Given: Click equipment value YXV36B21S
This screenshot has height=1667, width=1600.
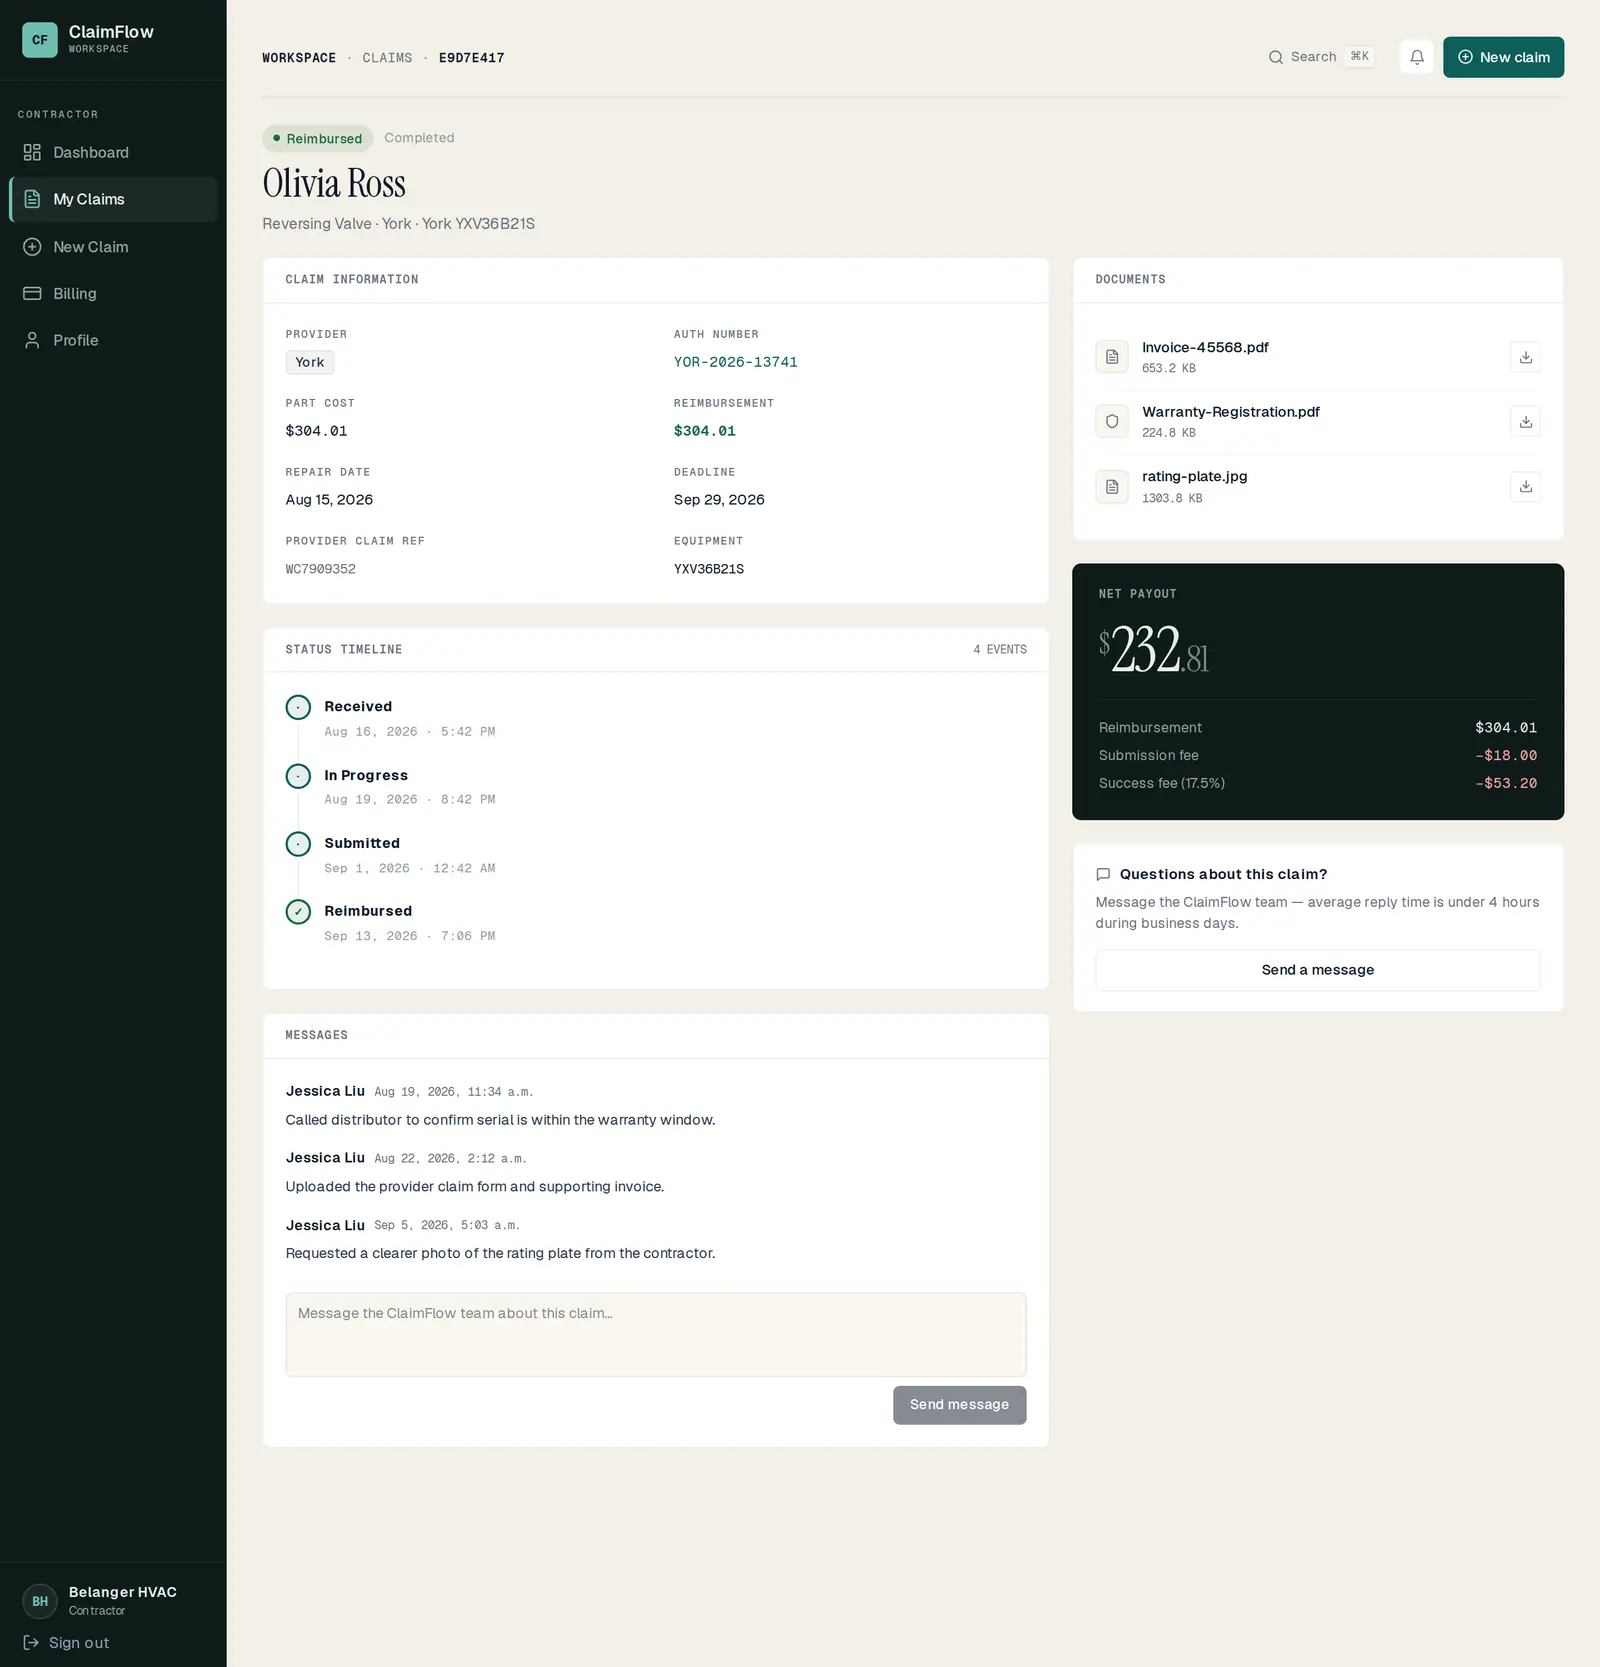Looking at the screenshot, I should click(x=708, y=569).
